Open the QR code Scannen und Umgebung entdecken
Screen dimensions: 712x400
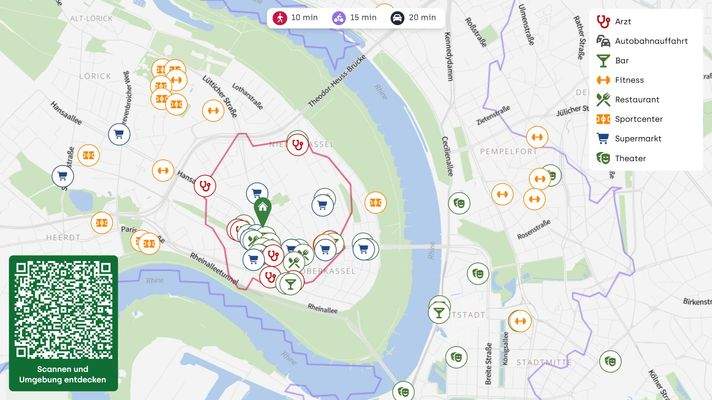coord(63,323)
